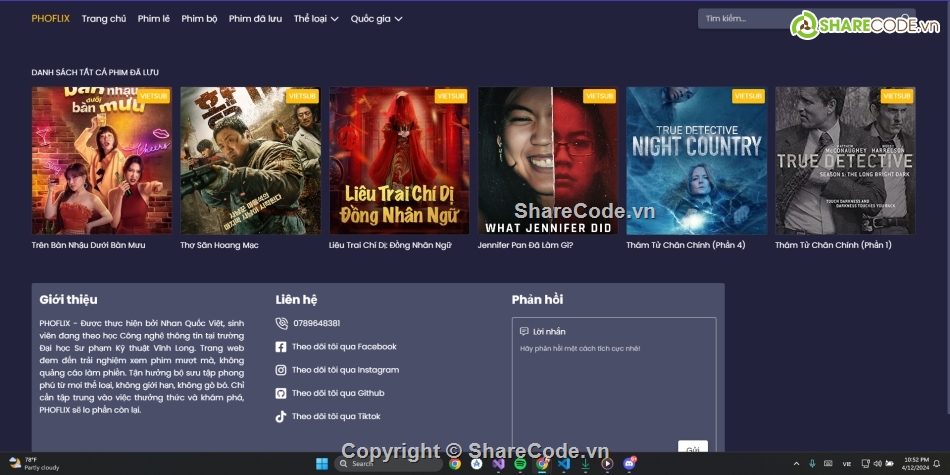Open Spotify from the taskbar
950x475 pixels.
point(520,463)
